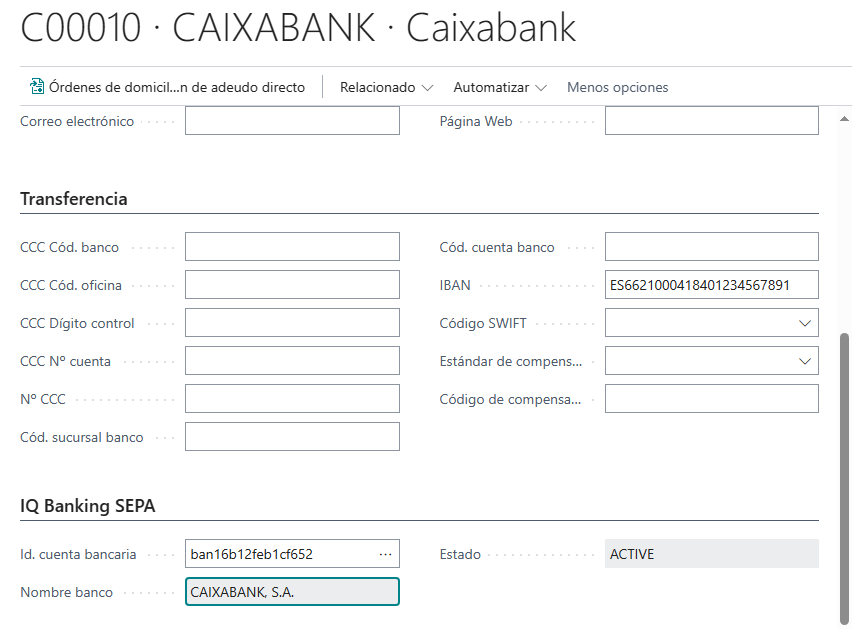The width and height of the screenshot is (864, 629).
Task: Click the Página Web input field
Action: pyautogui.click(x=711, y=120)
